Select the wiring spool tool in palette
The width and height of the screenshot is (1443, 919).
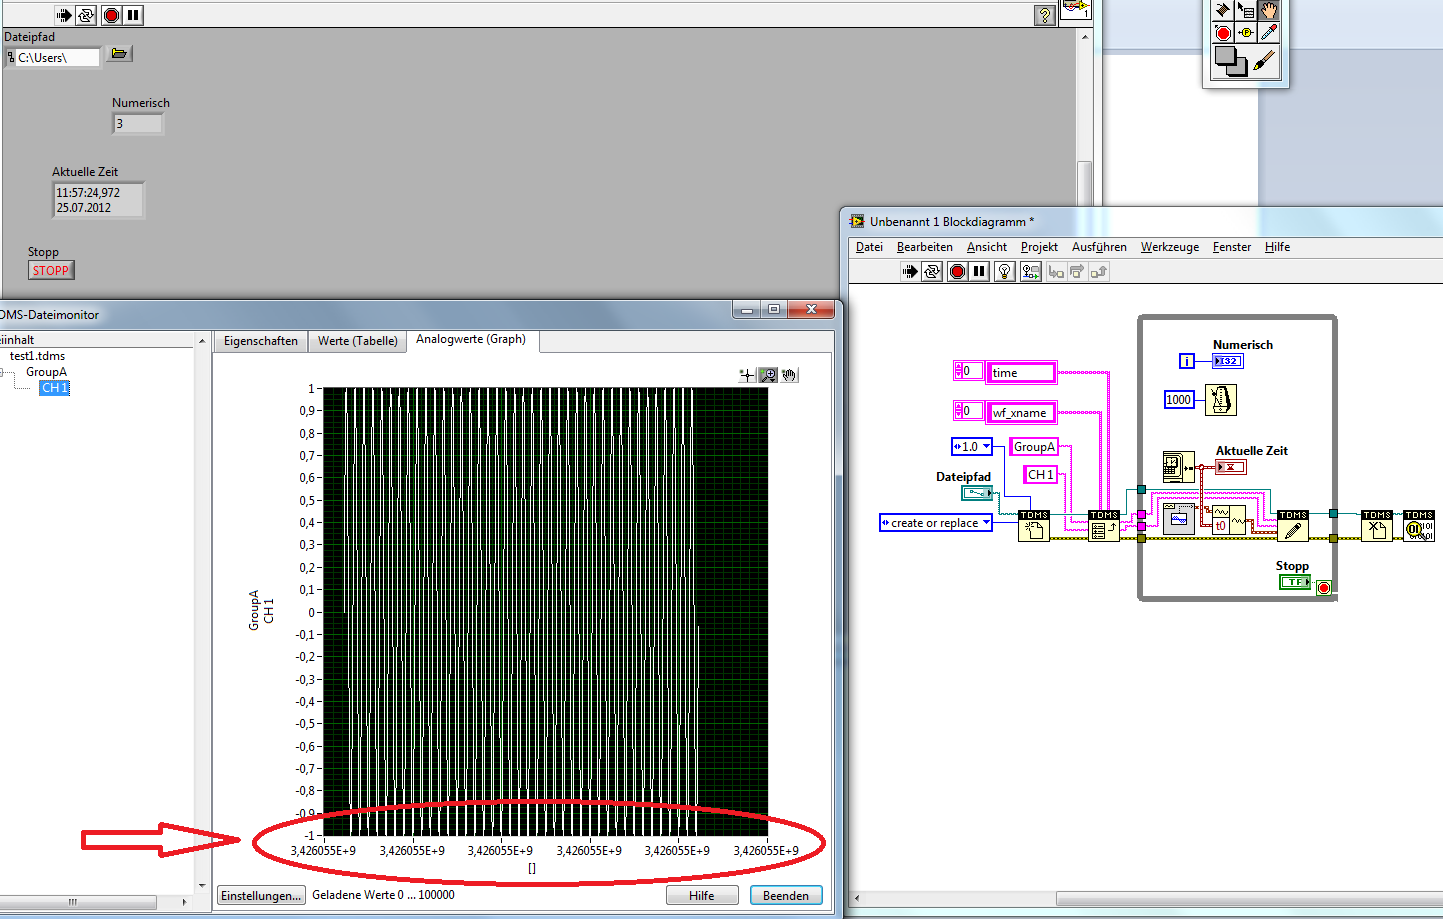tap(1223, 10)
